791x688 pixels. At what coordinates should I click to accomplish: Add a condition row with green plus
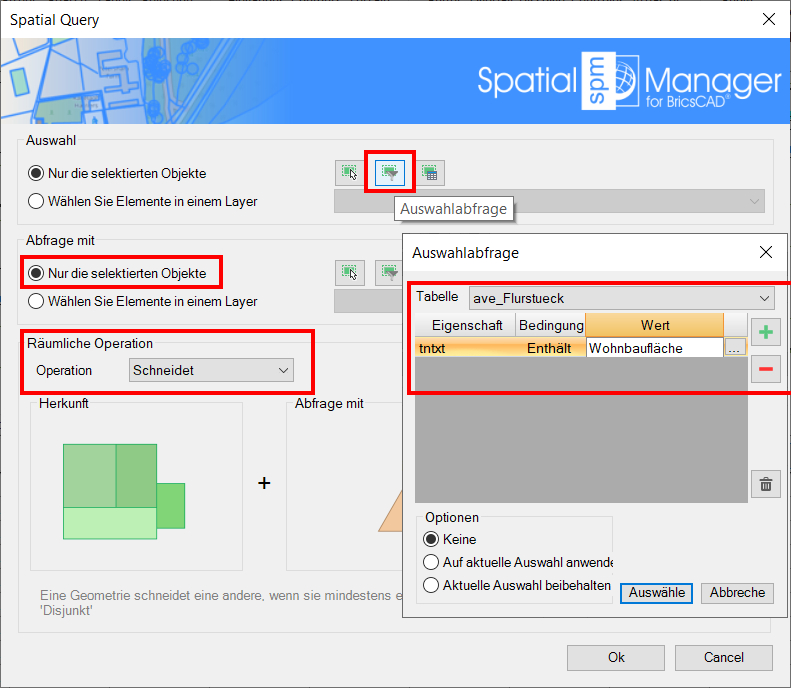pyautogui.click(x=765, y=333)
